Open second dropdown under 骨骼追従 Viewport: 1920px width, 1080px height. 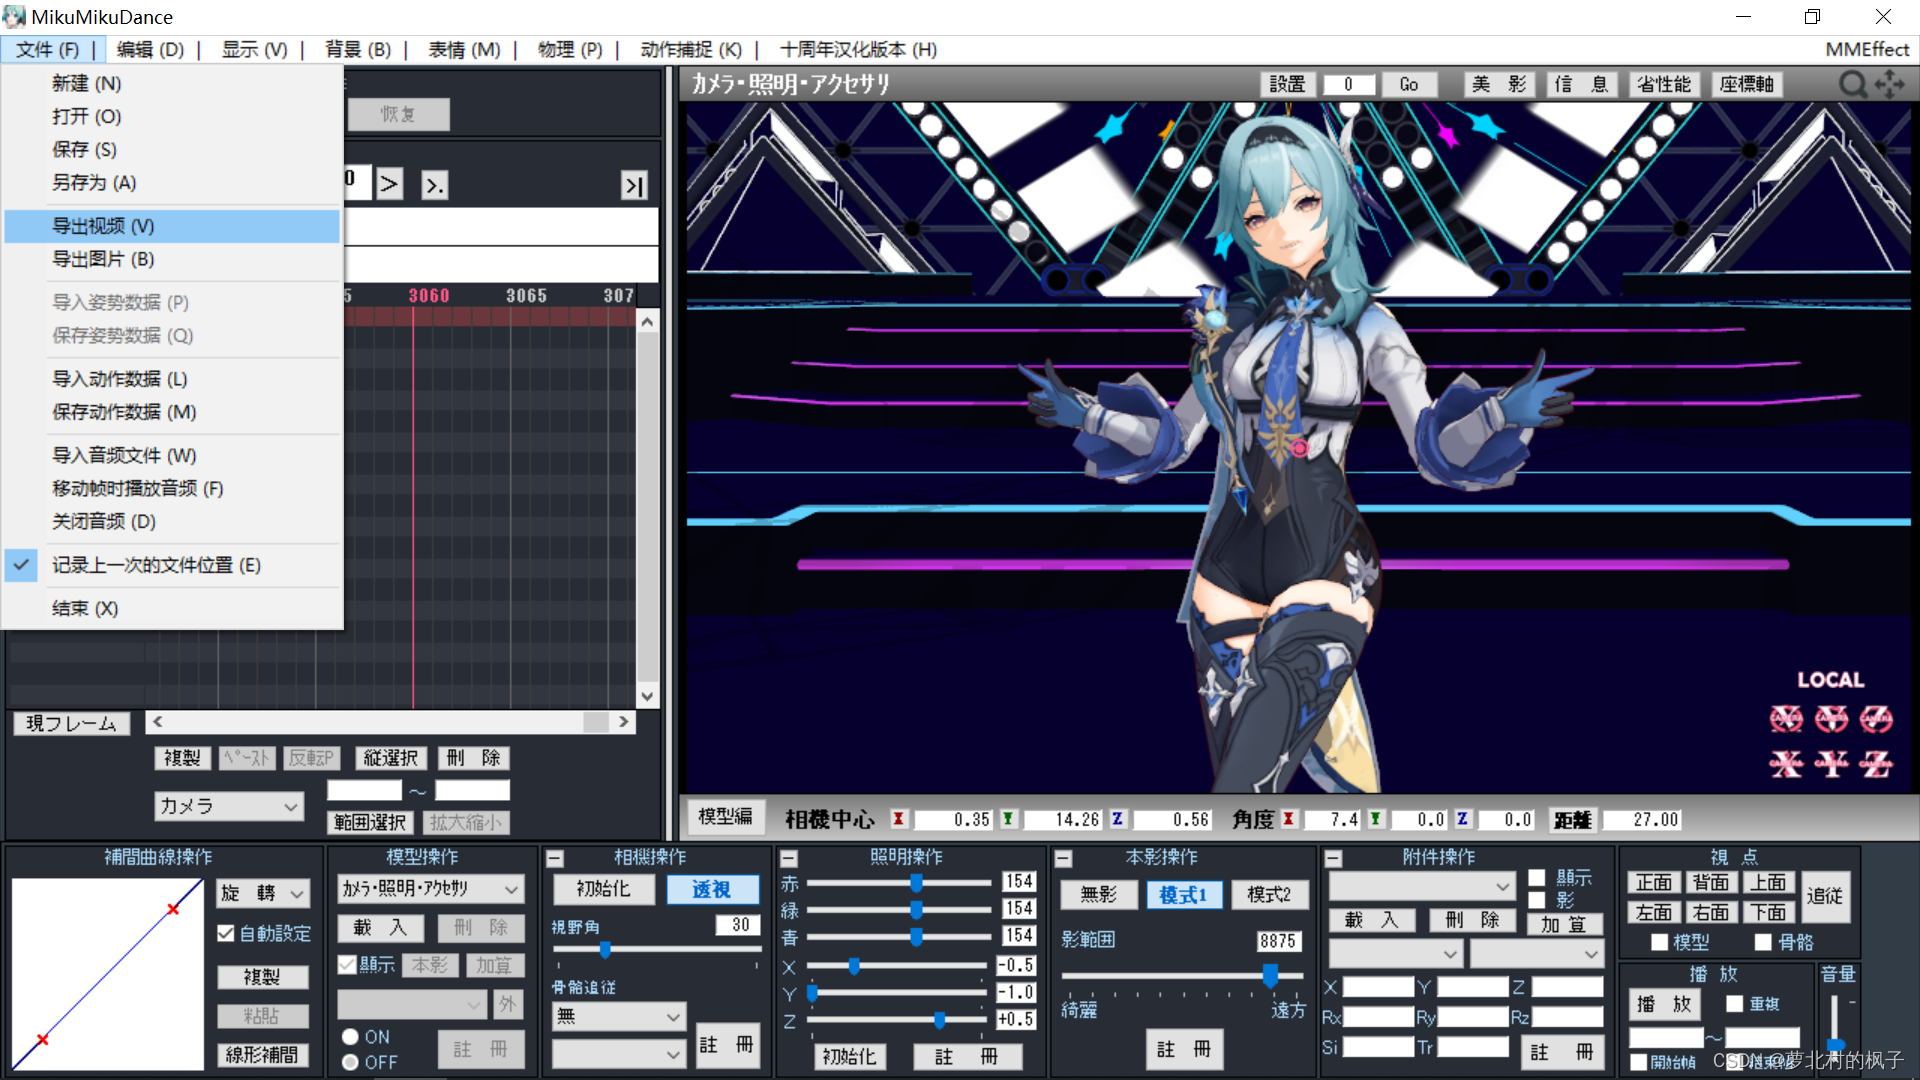pos(619,1053)
